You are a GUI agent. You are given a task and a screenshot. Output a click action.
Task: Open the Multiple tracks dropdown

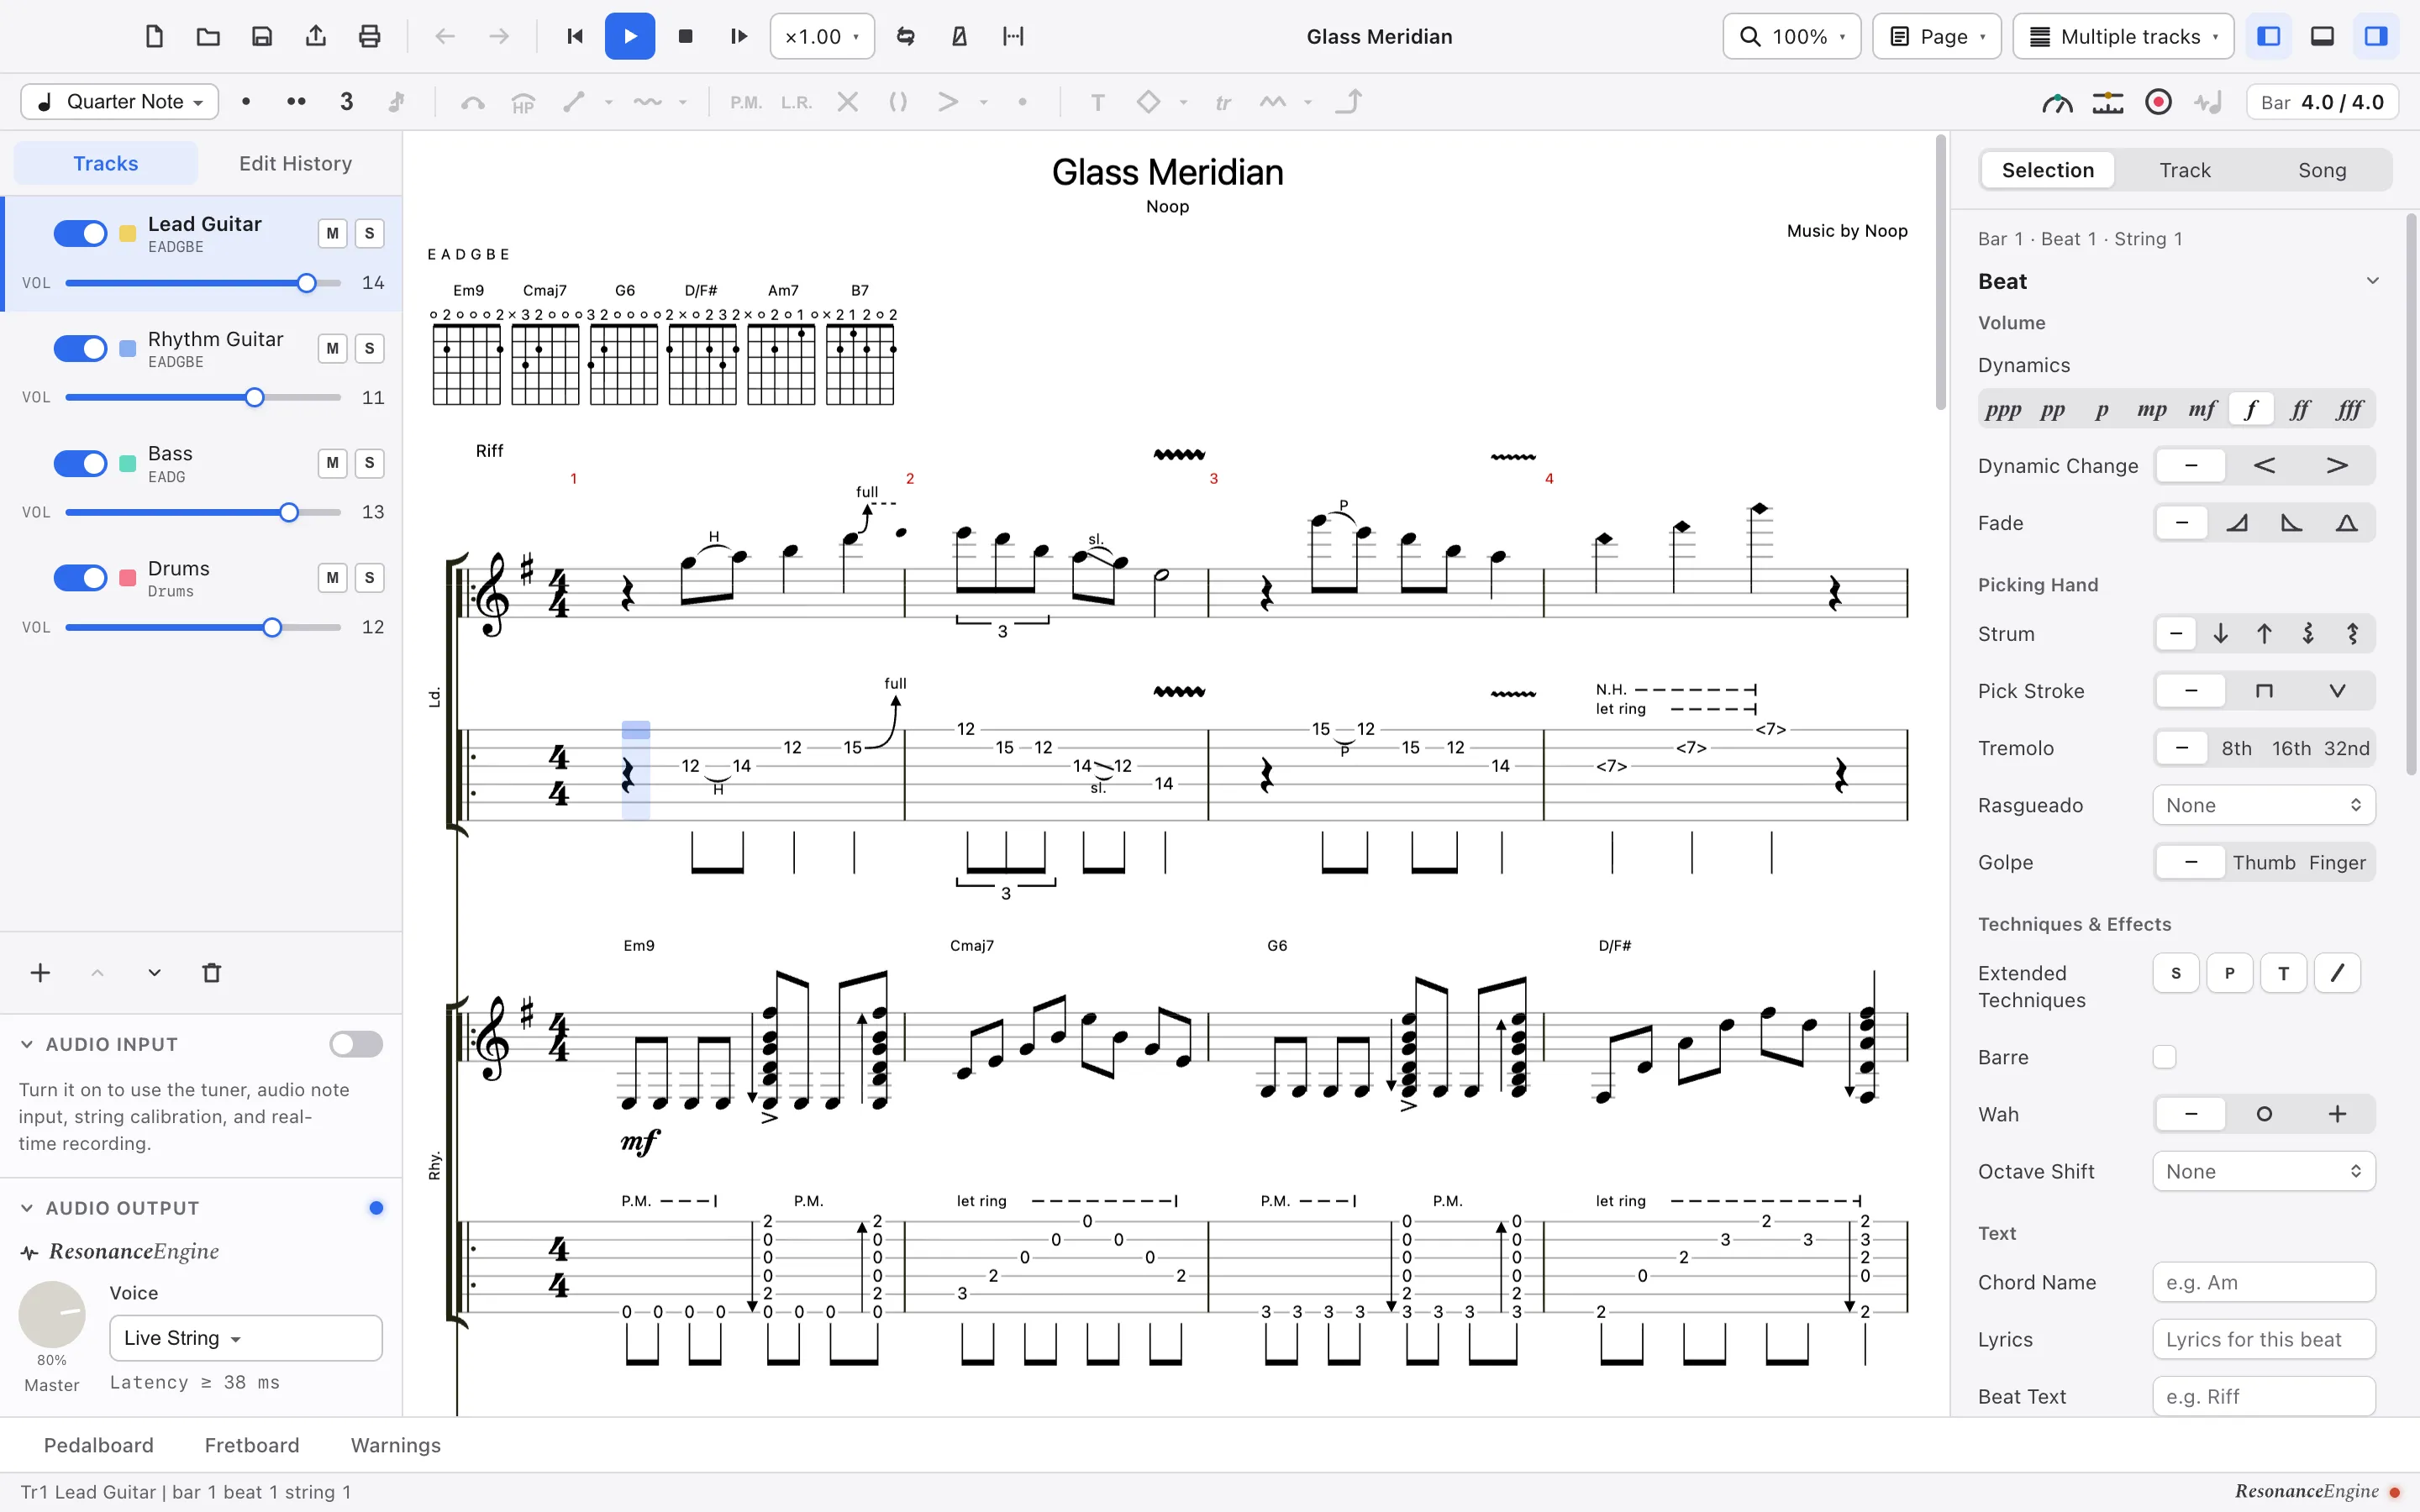tap(2122, 37)
